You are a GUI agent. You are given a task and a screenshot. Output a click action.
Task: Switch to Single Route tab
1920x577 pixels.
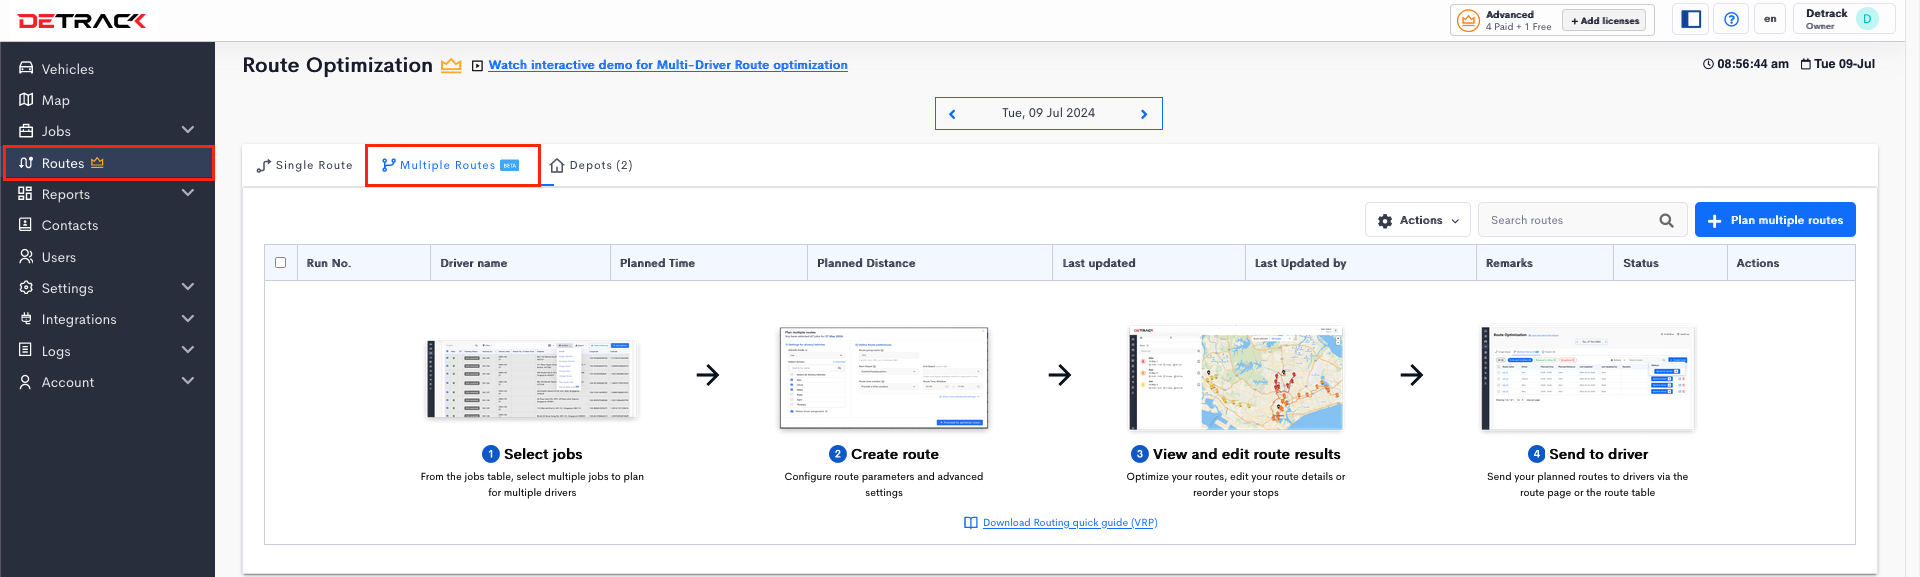304,165
